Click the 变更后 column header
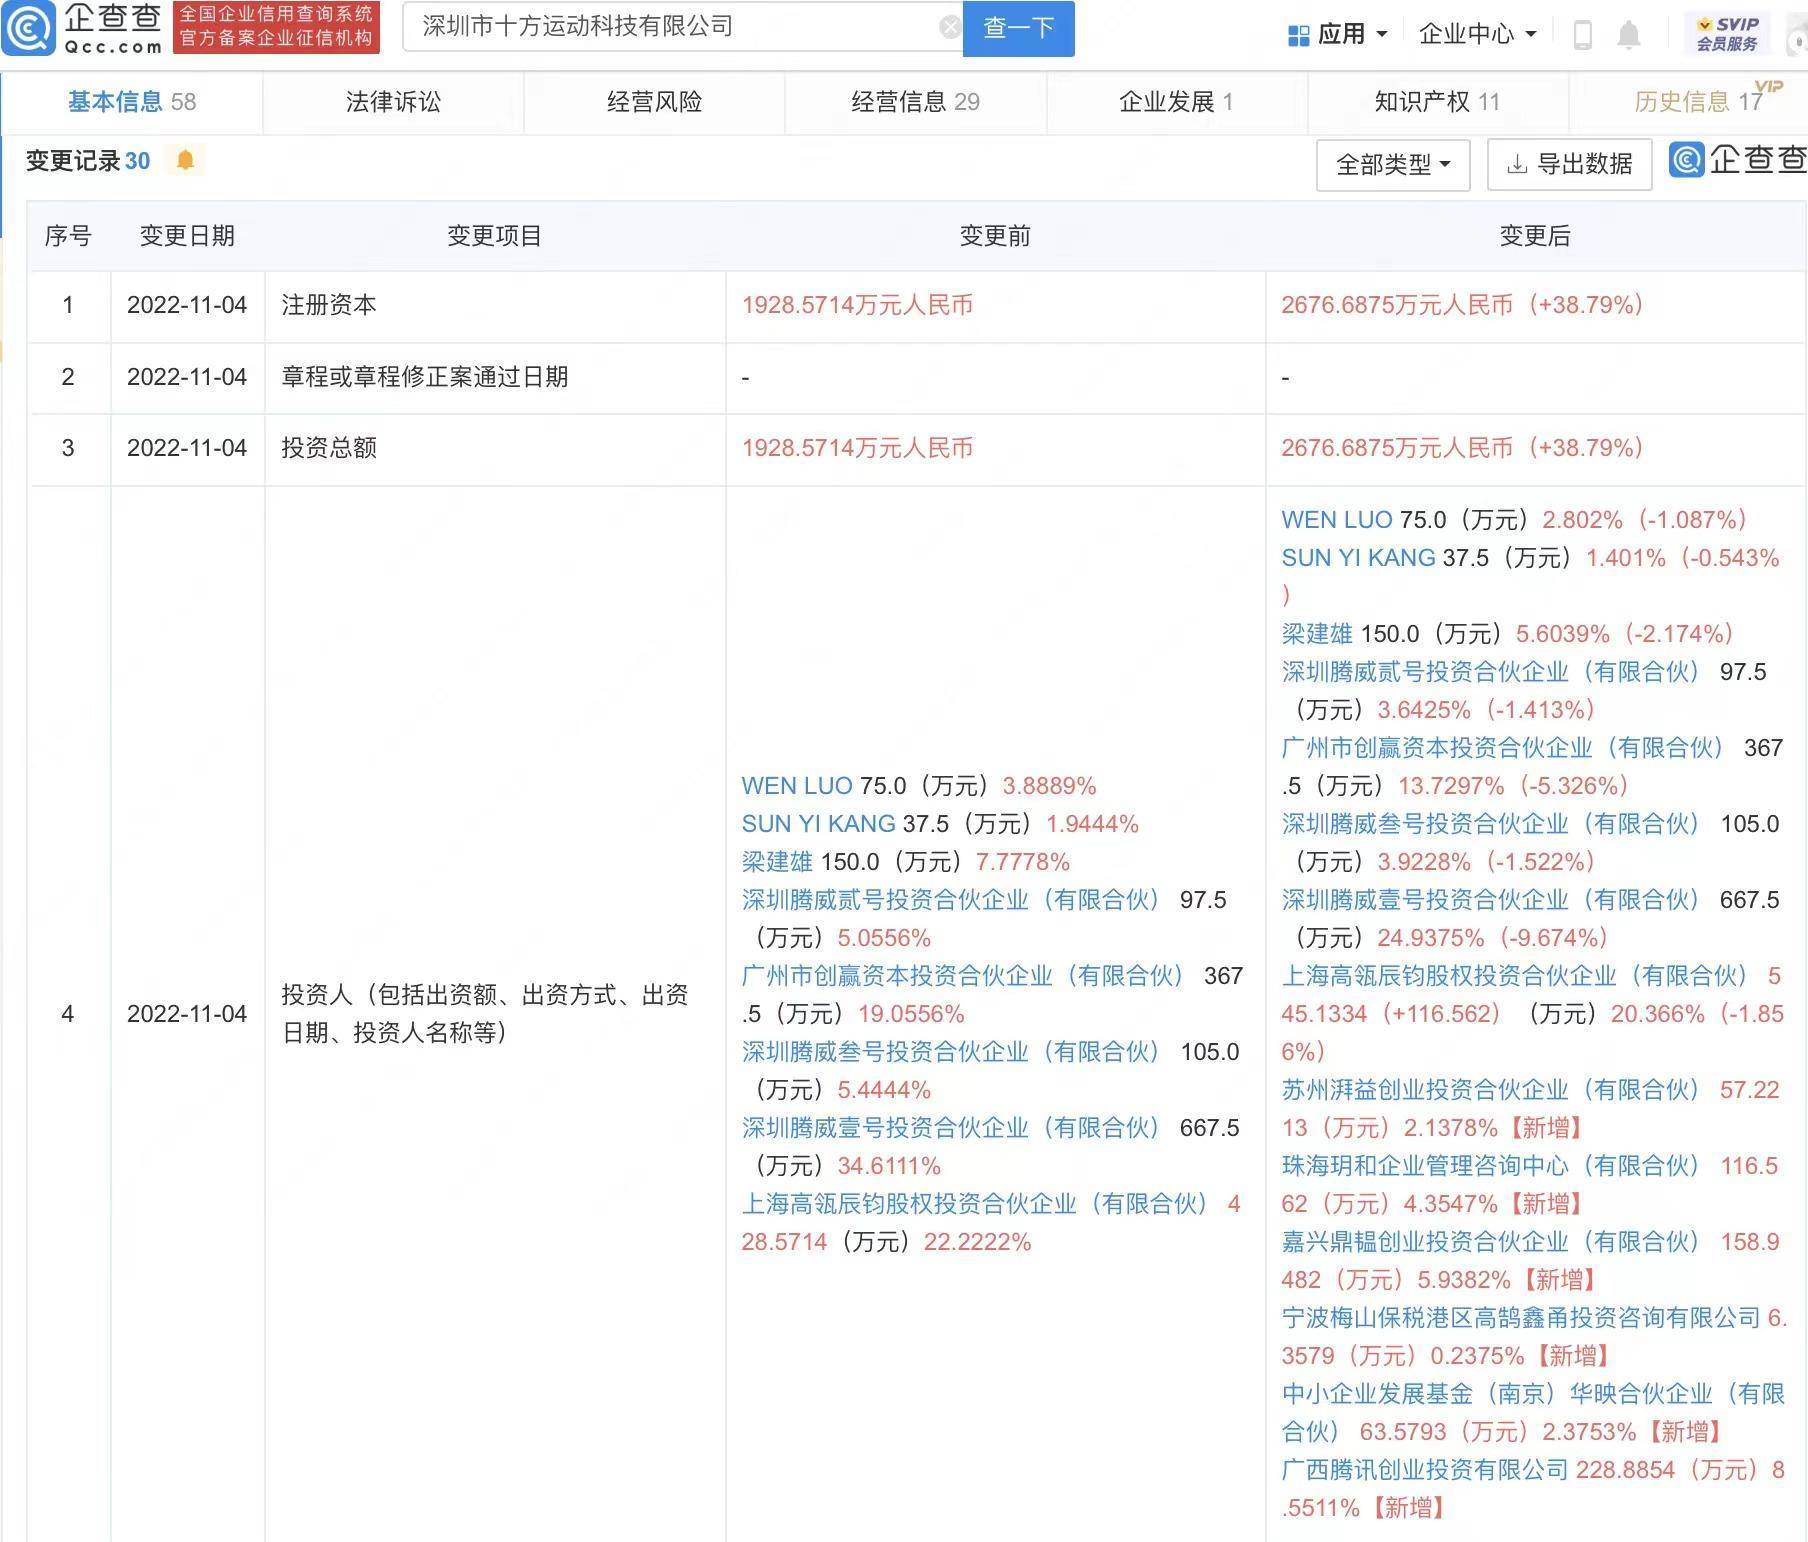 [1535, 236]
